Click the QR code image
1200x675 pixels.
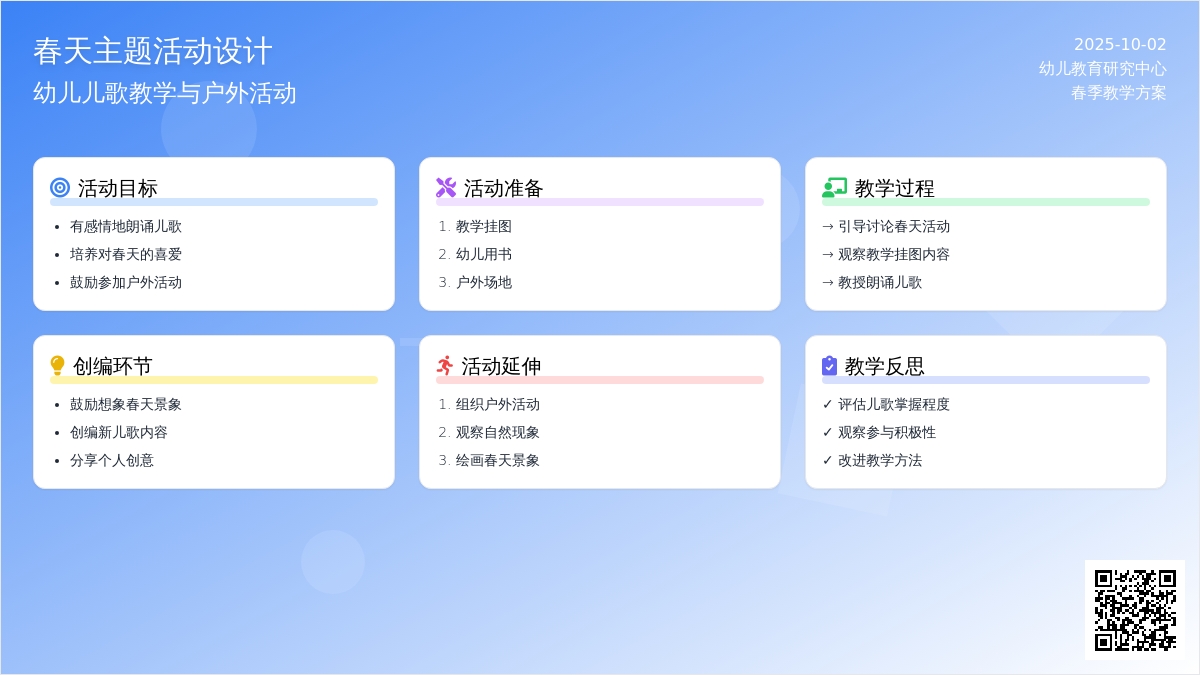1134,609
